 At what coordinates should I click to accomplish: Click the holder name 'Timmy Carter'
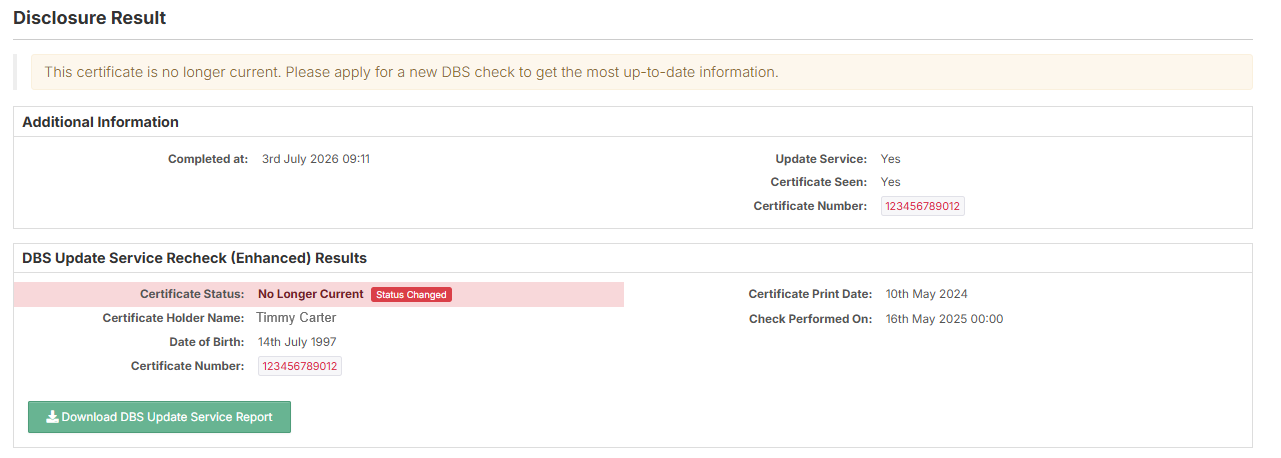pos(296,318)
